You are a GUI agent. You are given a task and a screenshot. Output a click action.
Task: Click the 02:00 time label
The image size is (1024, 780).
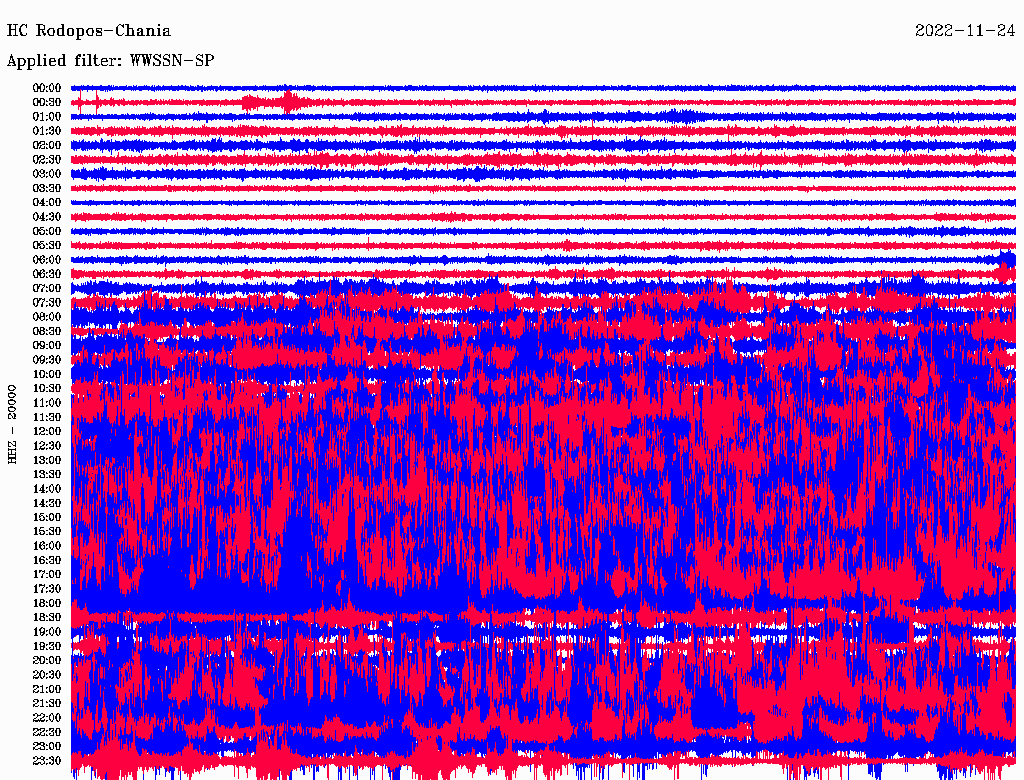point(47,145)
